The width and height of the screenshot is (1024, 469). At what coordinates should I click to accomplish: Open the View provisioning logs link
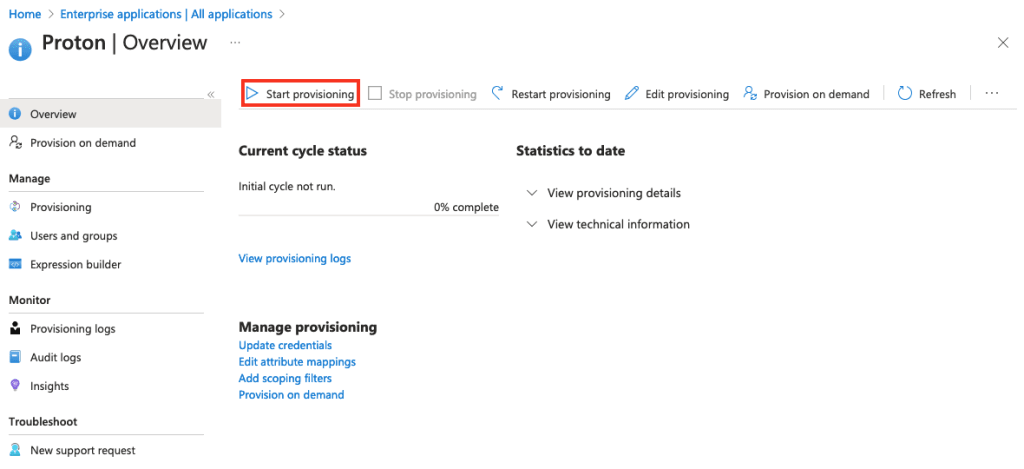pyautogui.click(x=295, y=259)
